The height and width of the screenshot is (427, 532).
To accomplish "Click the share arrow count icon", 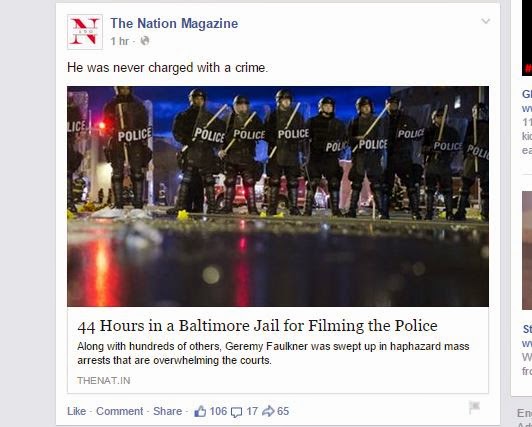I will [x=268, y=411].
